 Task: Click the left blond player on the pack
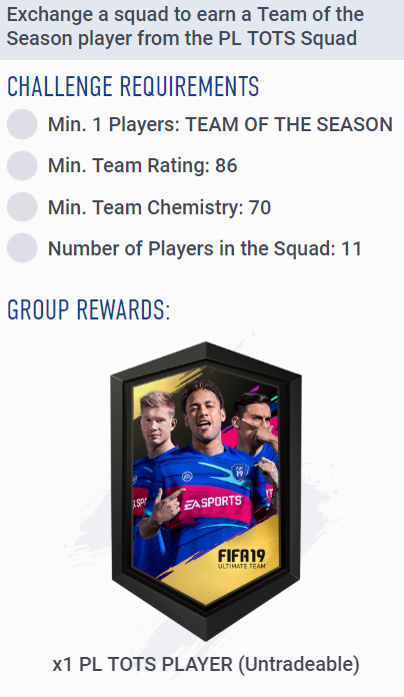click(x=156, y=422)
